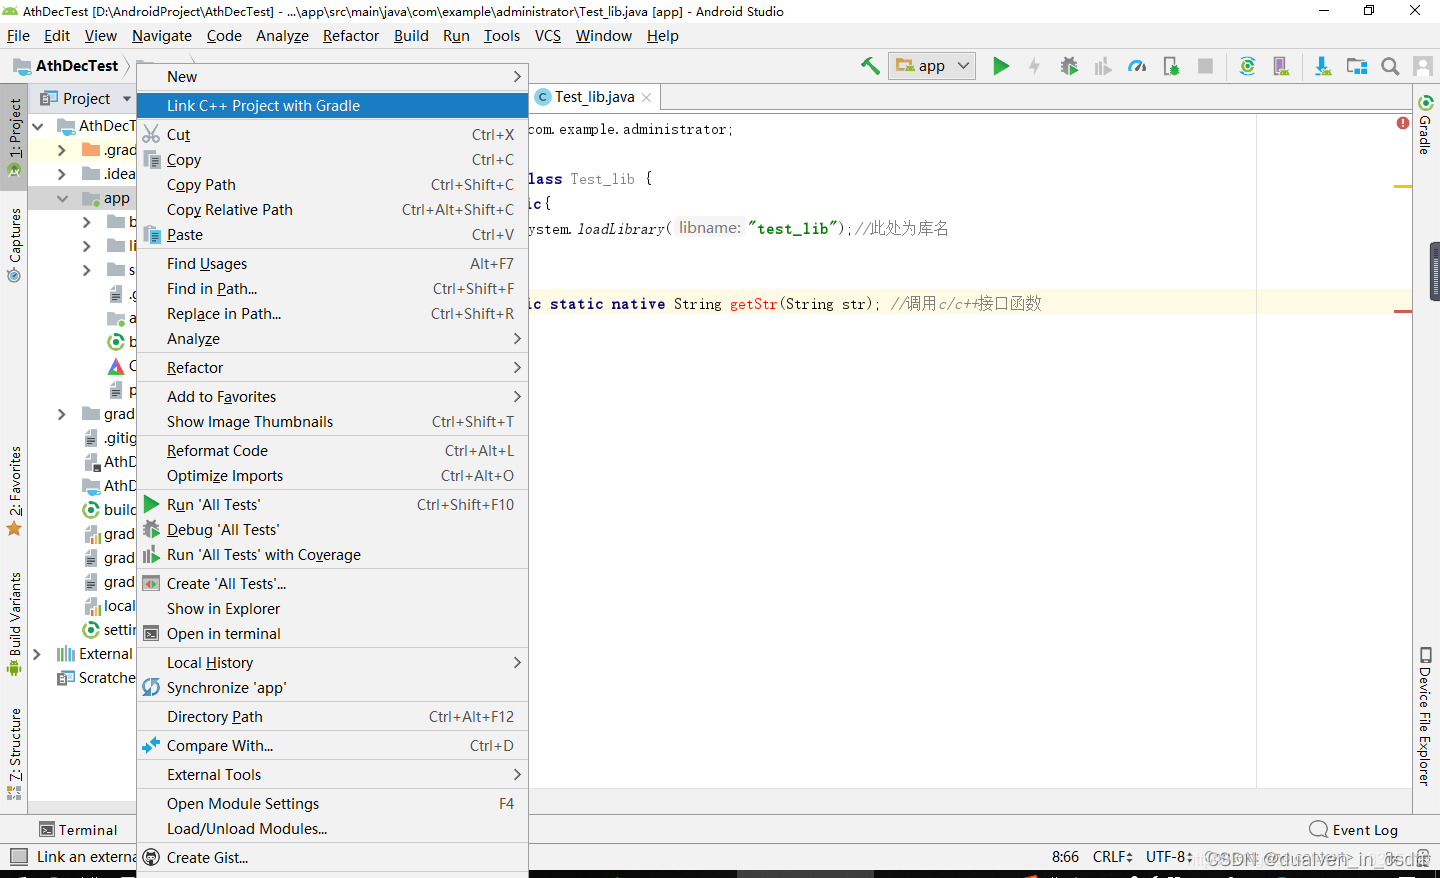This screenshot has width=1440, height=878.
Task: Run app with coverage toolbar icon
Action: (x=1103, y=66)
